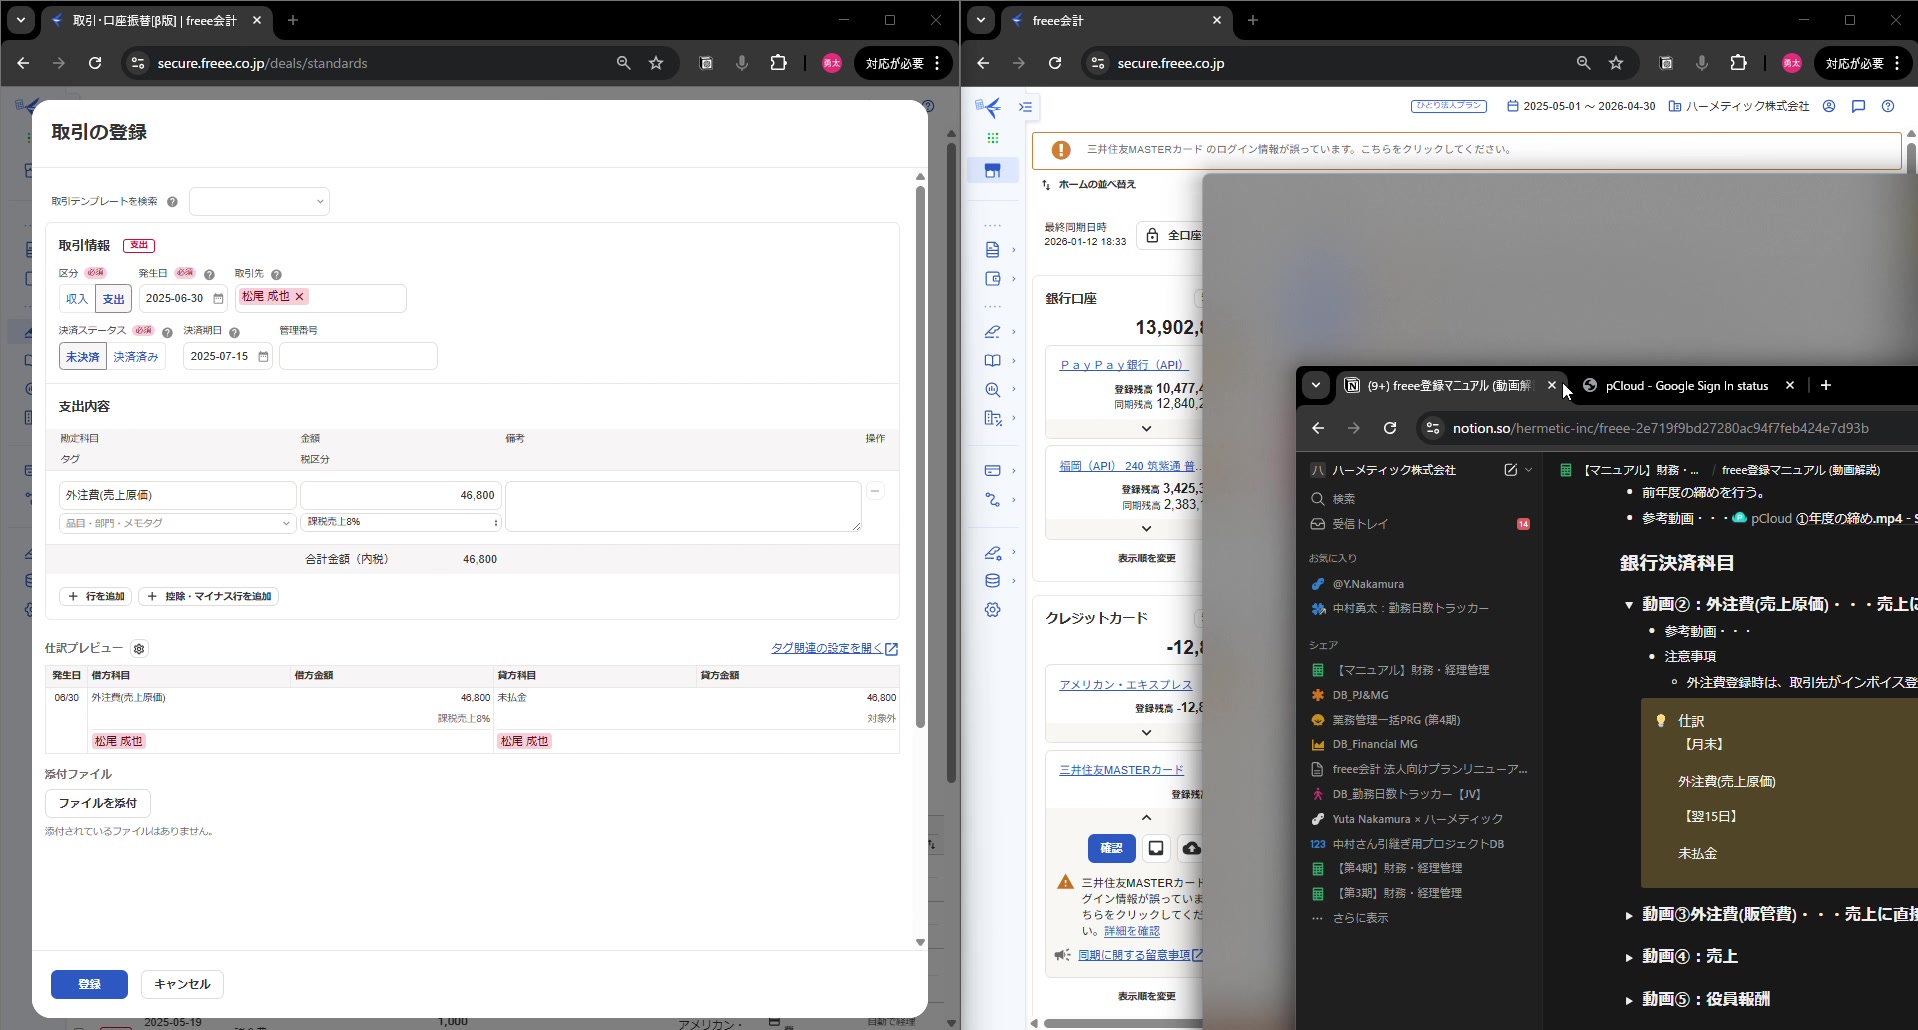The image size is (1918, 1030).
Task: Select the 未決済 payment status
Action: (83, 357)
